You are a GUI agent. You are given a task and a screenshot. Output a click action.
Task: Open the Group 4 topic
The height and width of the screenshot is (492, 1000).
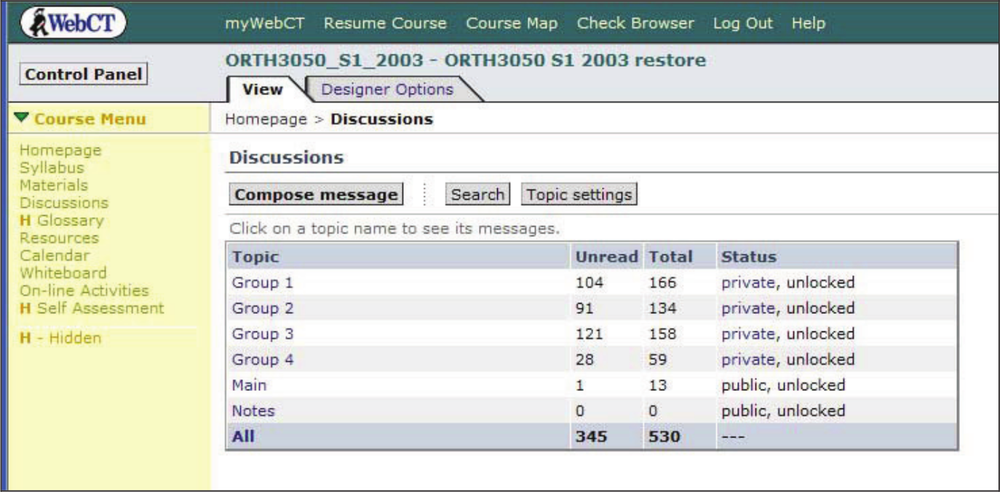pyautogui.click(x=262, y=360)
